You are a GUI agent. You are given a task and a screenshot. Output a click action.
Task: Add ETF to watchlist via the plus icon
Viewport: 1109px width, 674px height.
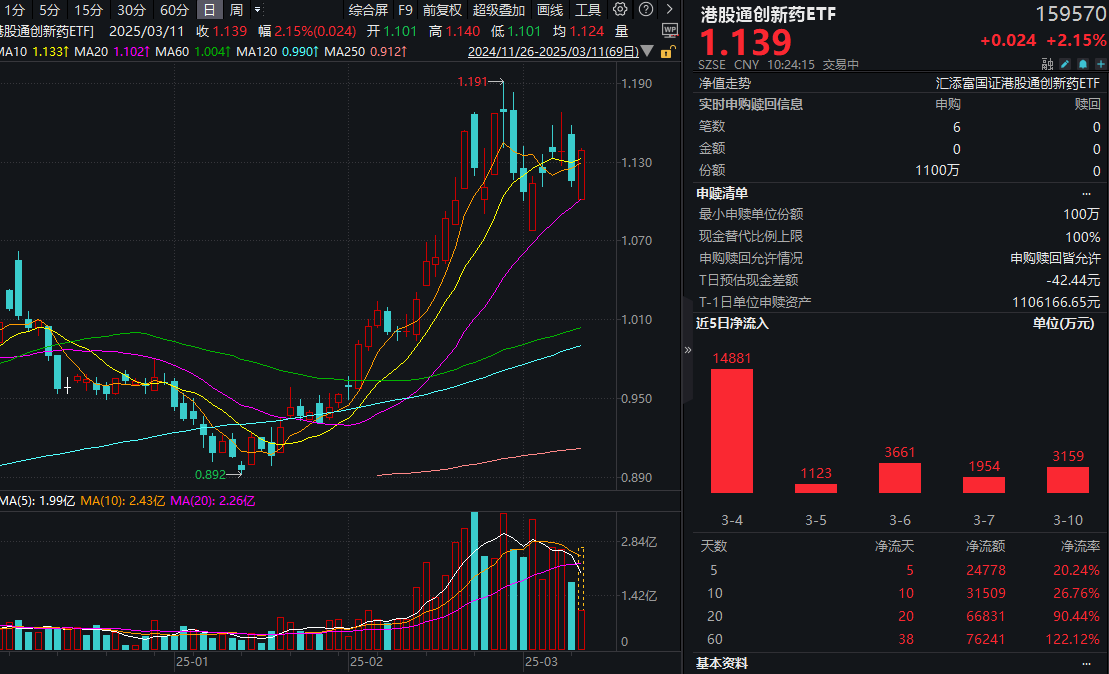pyautogui.click(x=1099, y=63)
